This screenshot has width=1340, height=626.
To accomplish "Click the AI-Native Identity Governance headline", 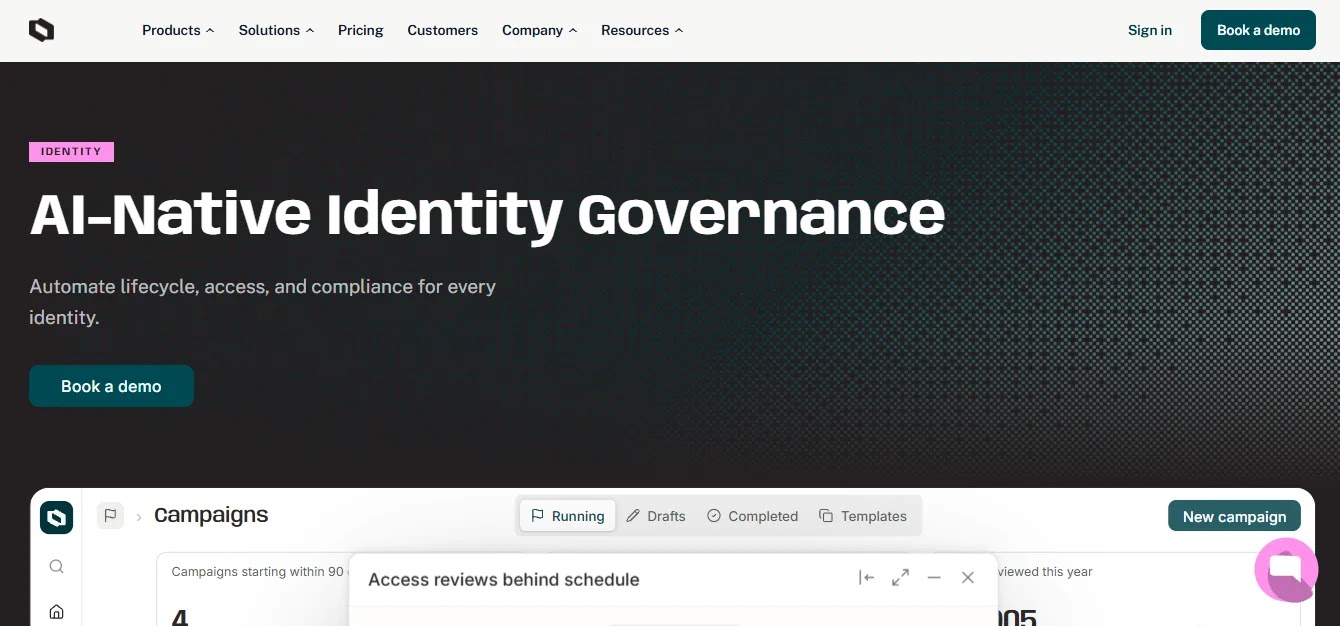I will [487, 214].
